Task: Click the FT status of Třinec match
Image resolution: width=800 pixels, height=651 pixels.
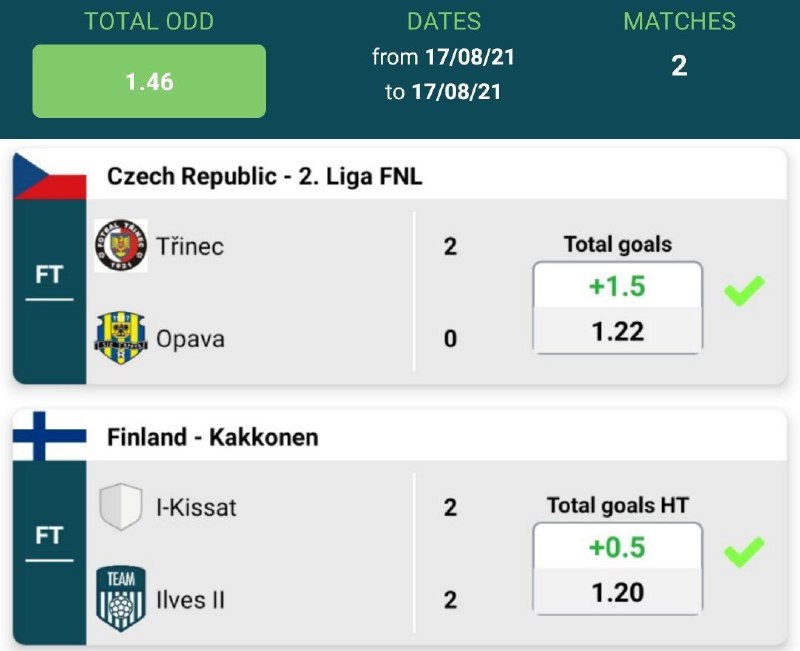Action: click(x=49, y=275)
